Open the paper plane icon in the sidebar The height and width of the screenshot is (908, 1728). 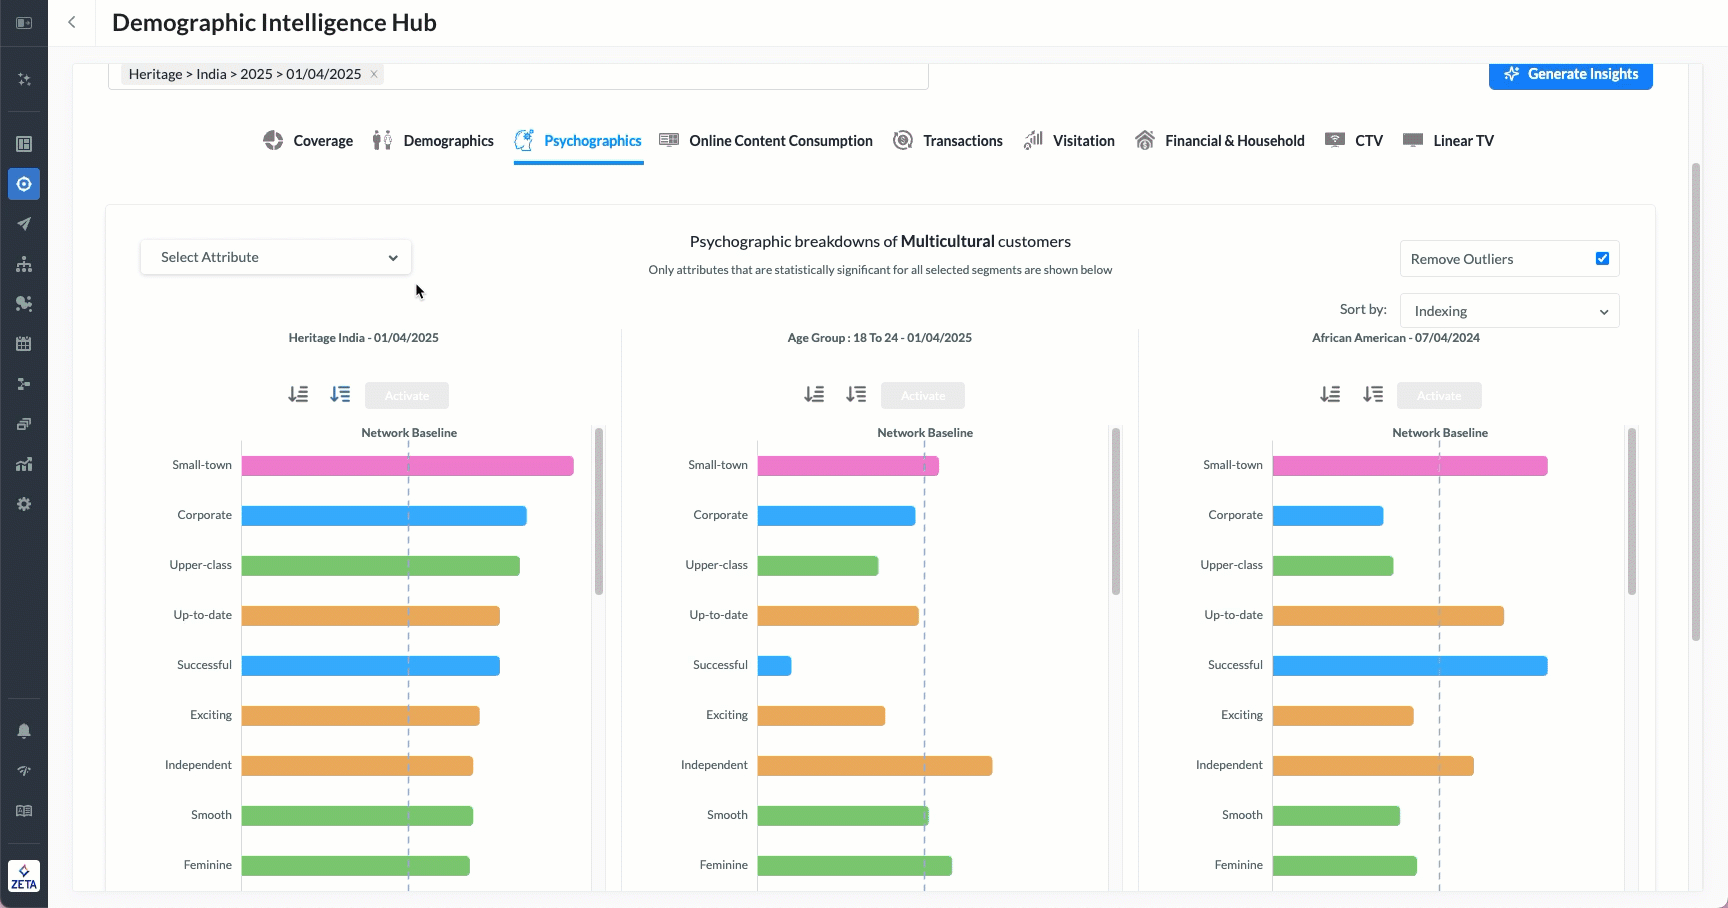[x=24, y=224]
